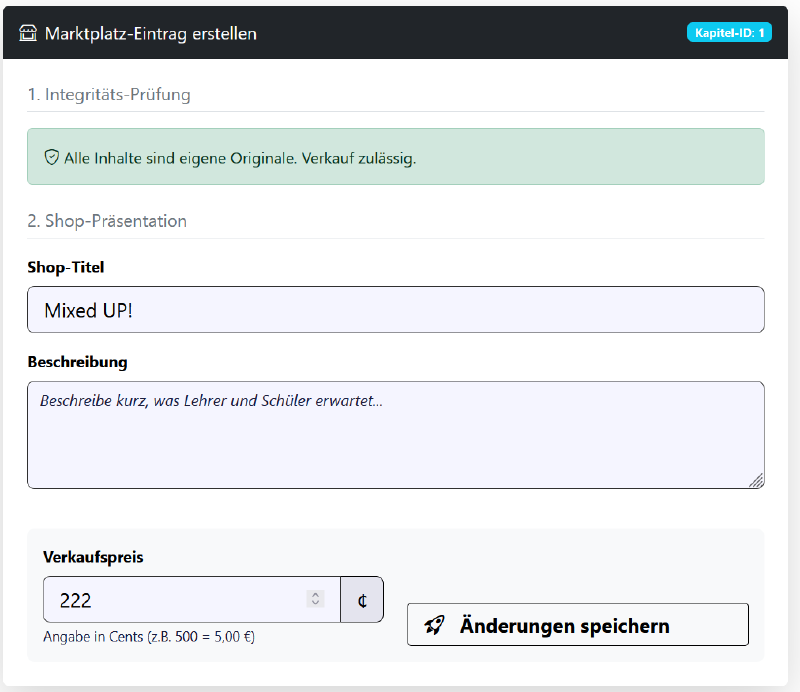
Task: Click into the Beschreibung textarea
Action: pyautogui.click(x=395, y=435)
